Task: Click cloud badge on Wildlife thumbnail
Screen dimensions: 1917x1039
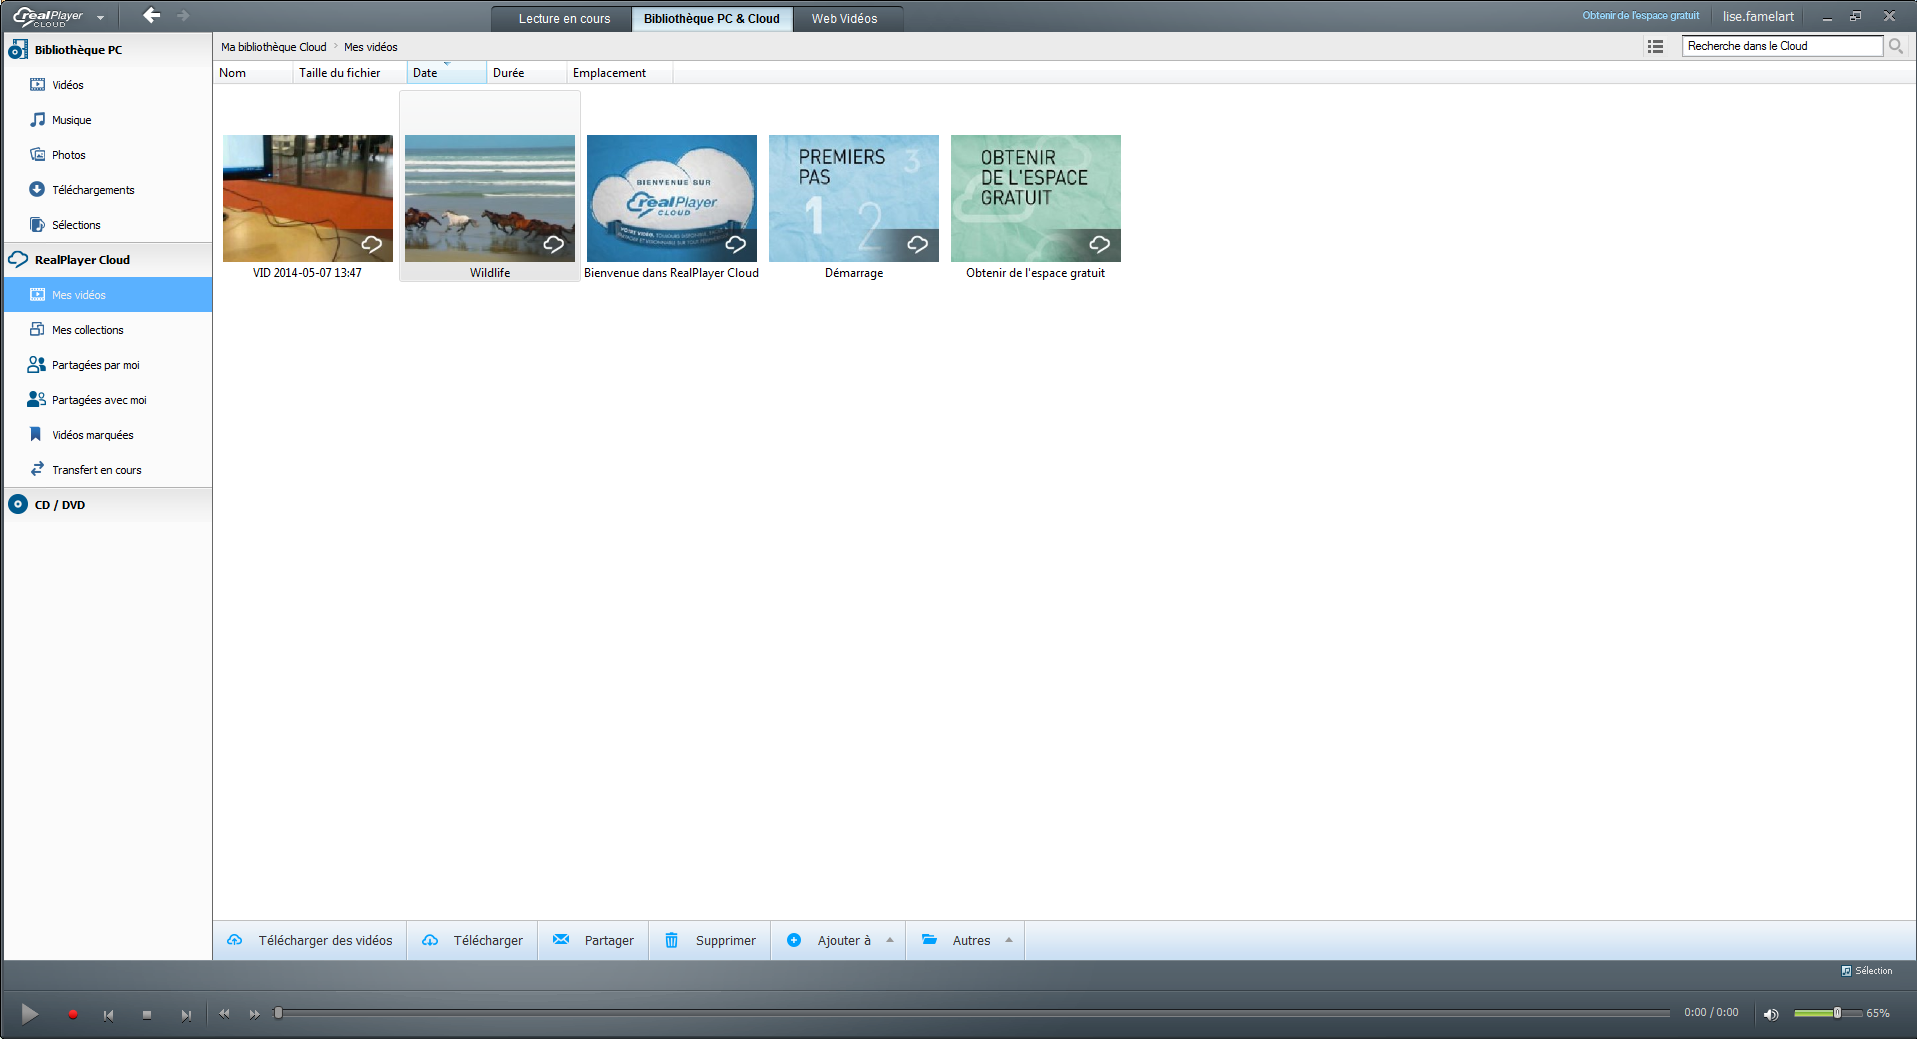Action: 554,244
